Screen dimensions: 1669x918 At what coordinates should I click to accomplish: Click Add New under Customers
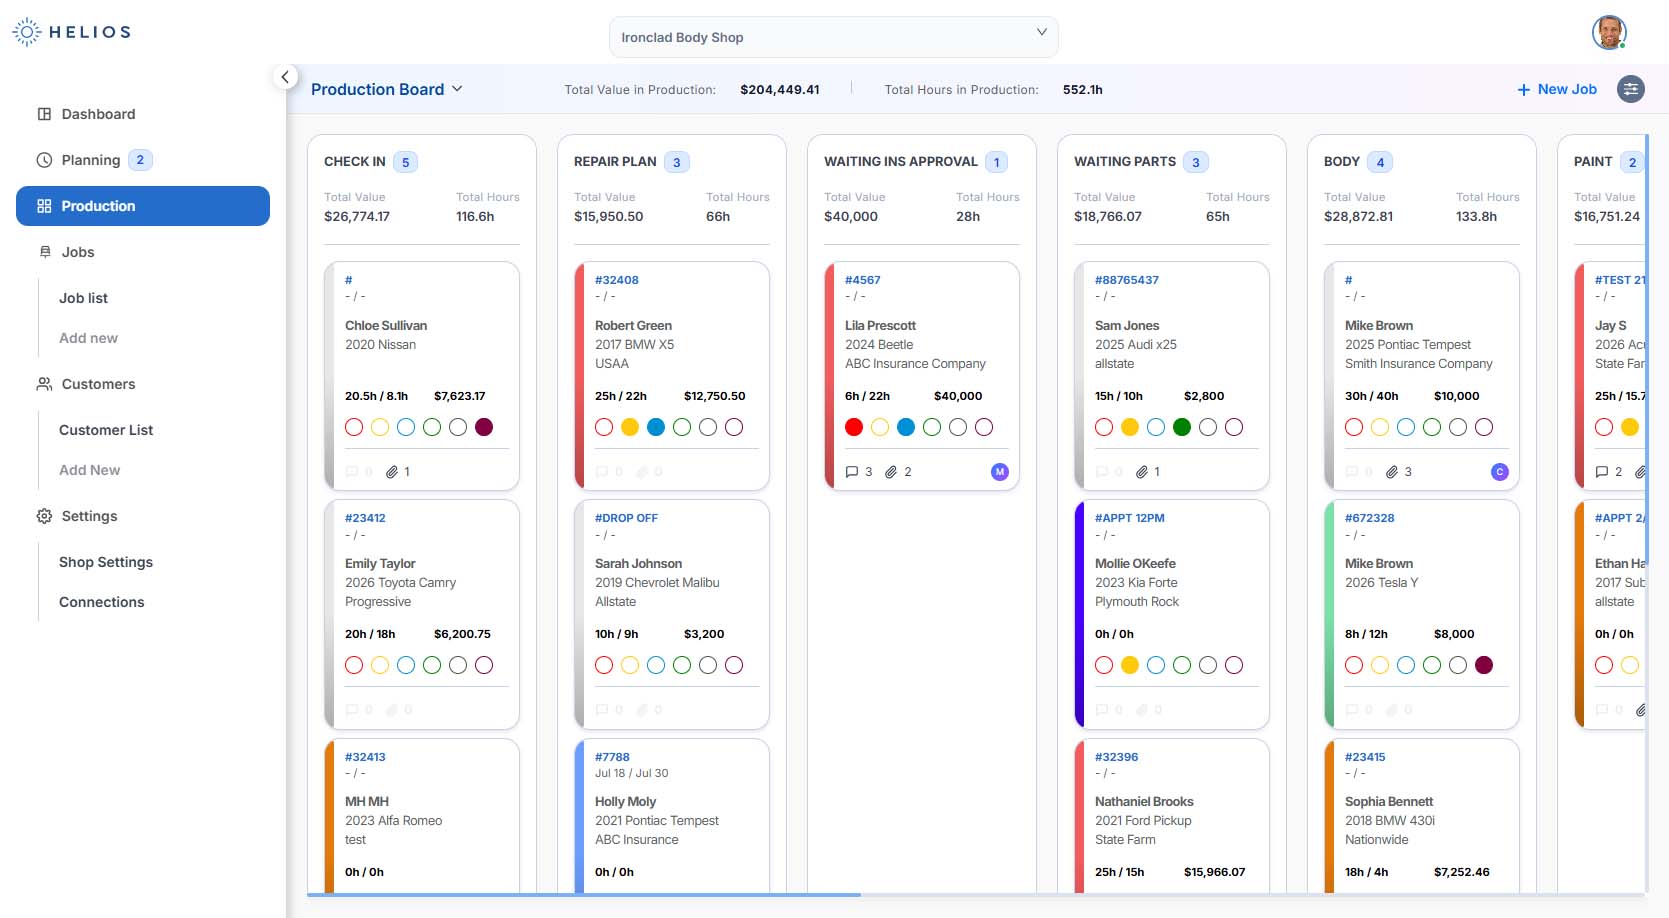click(89, 470)
